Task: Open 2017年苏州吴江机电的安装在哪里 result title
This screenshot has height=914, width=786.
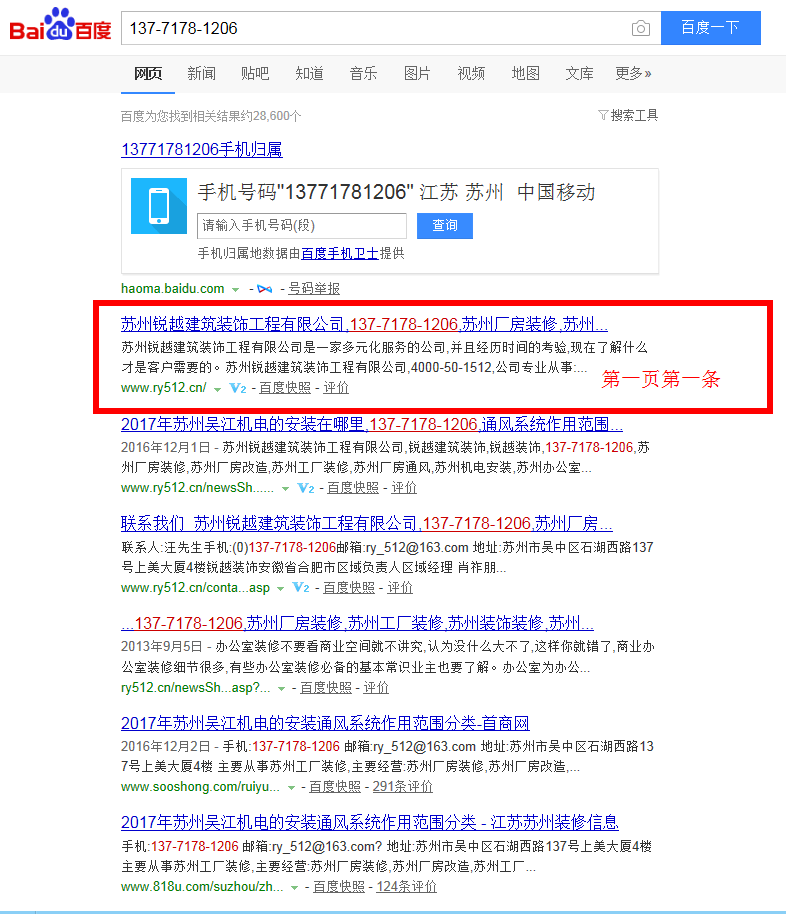Action: [372, 424]
